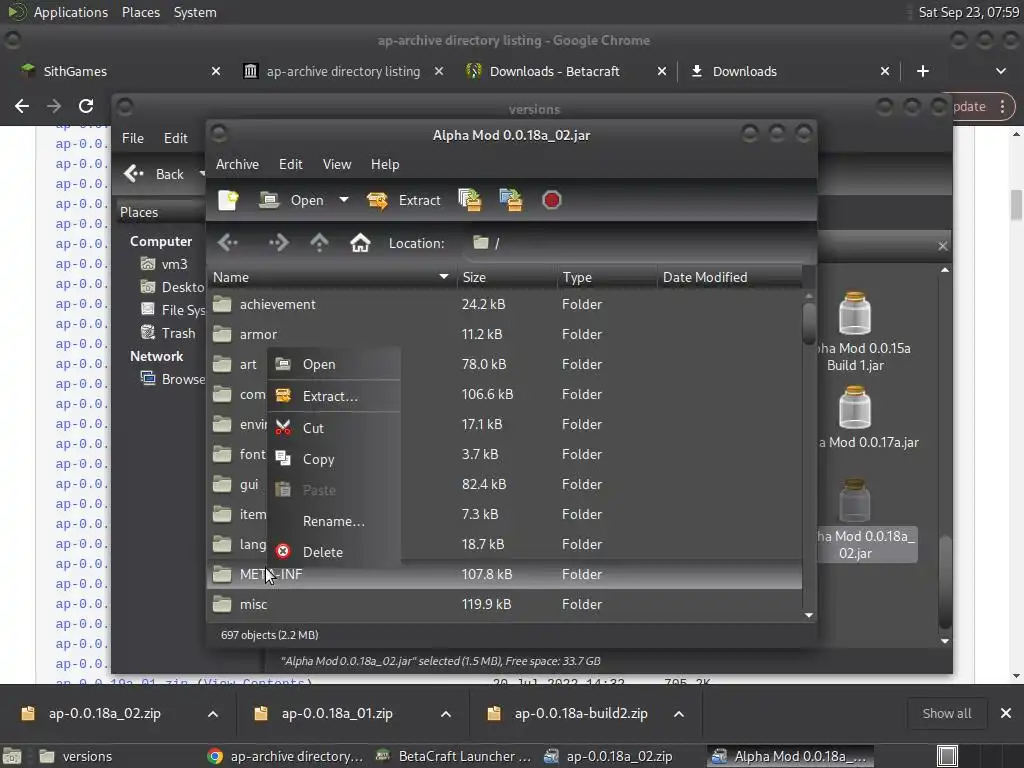Screen dimensions: 1024x768
Task: Click Extract in the archive toolbar
Action: [404, 200]
